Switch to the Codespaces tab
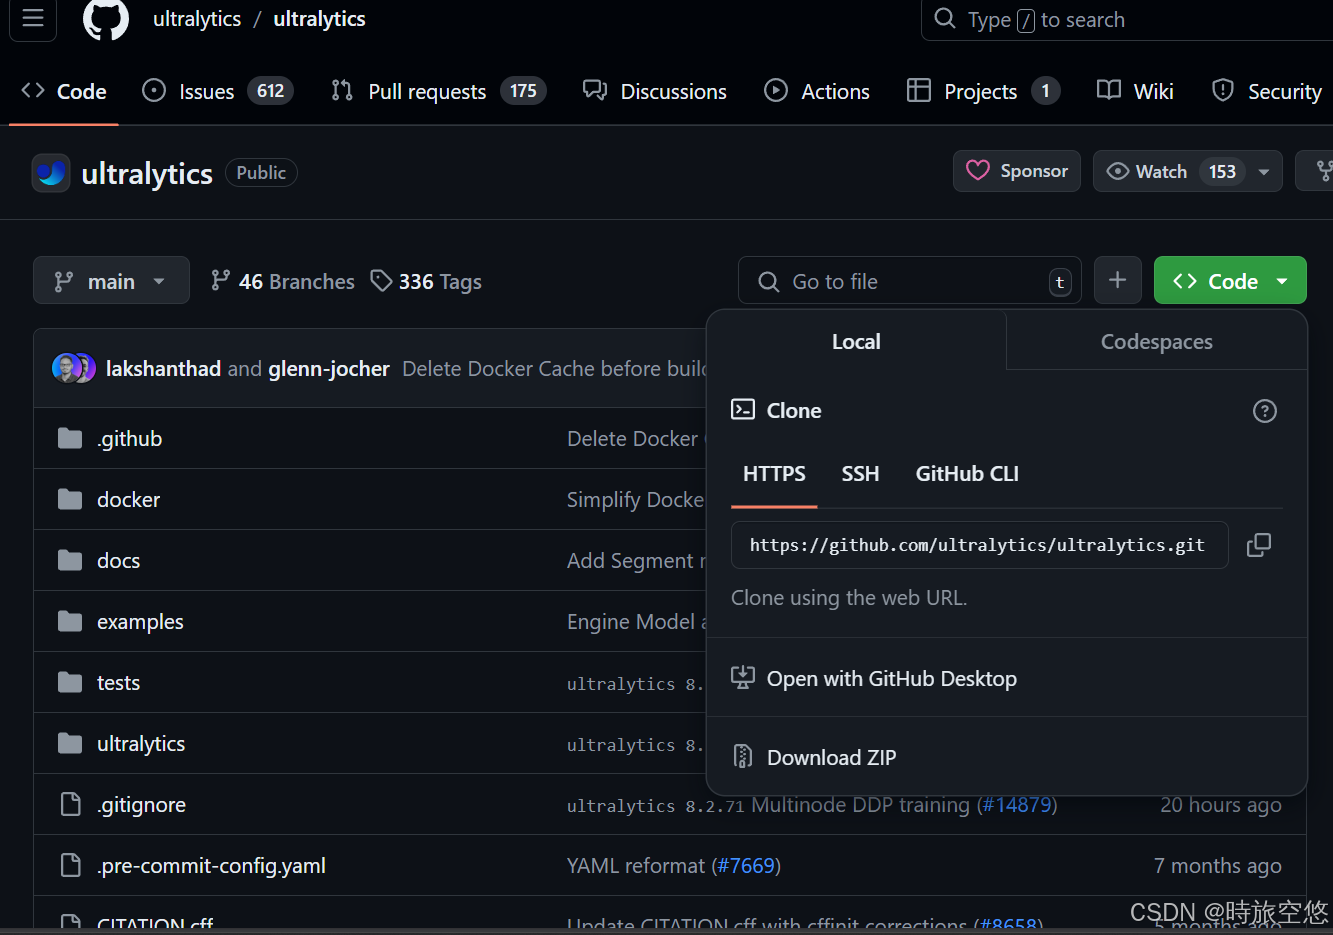1333x935 pixels. [1156, 341]
